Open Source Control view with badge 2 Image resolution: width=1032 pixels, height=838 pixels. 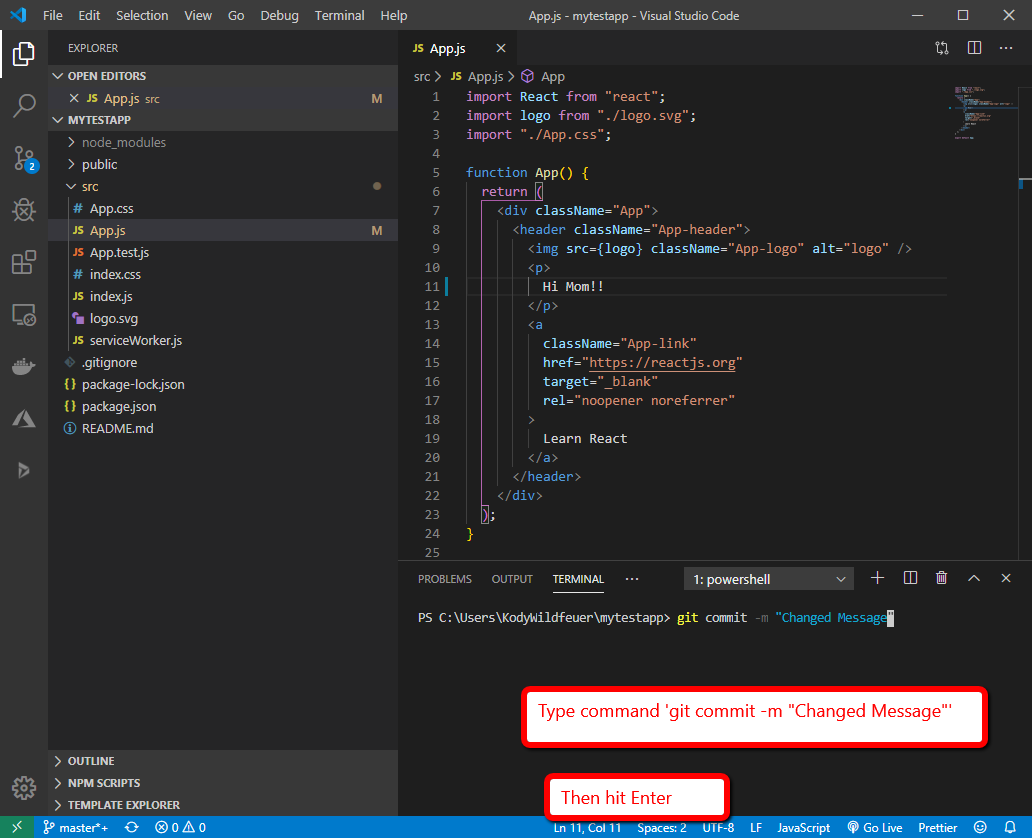pos(25,159)
